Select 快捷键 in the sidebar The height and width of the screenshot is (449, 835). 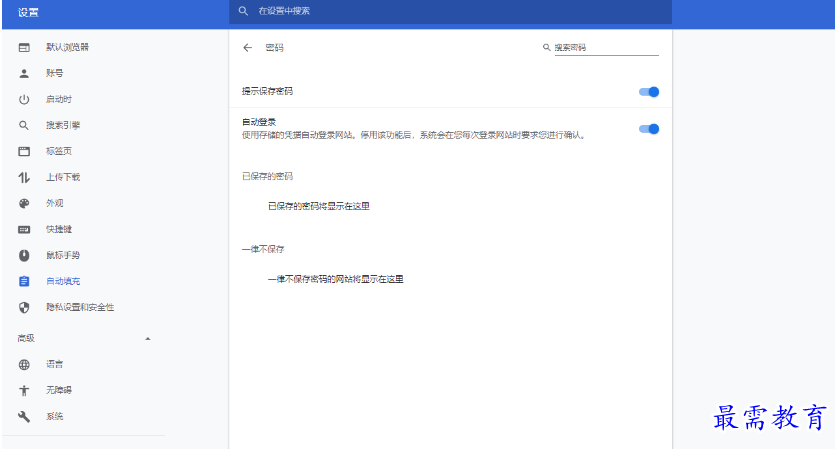(59, 230)
